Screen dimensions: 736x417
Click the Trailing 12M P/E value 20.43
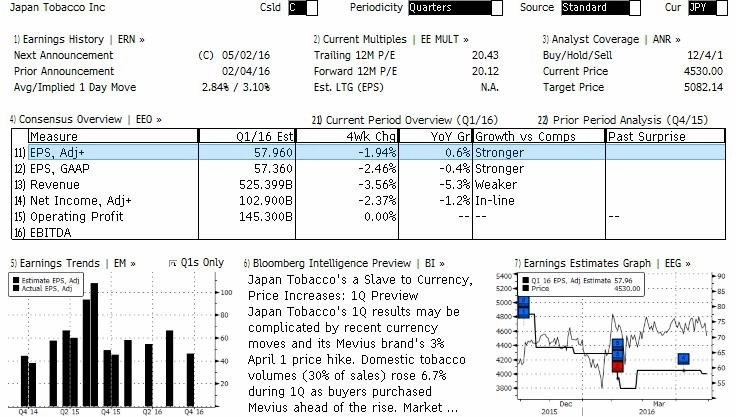pyautogui.click(x=485, y=55)
